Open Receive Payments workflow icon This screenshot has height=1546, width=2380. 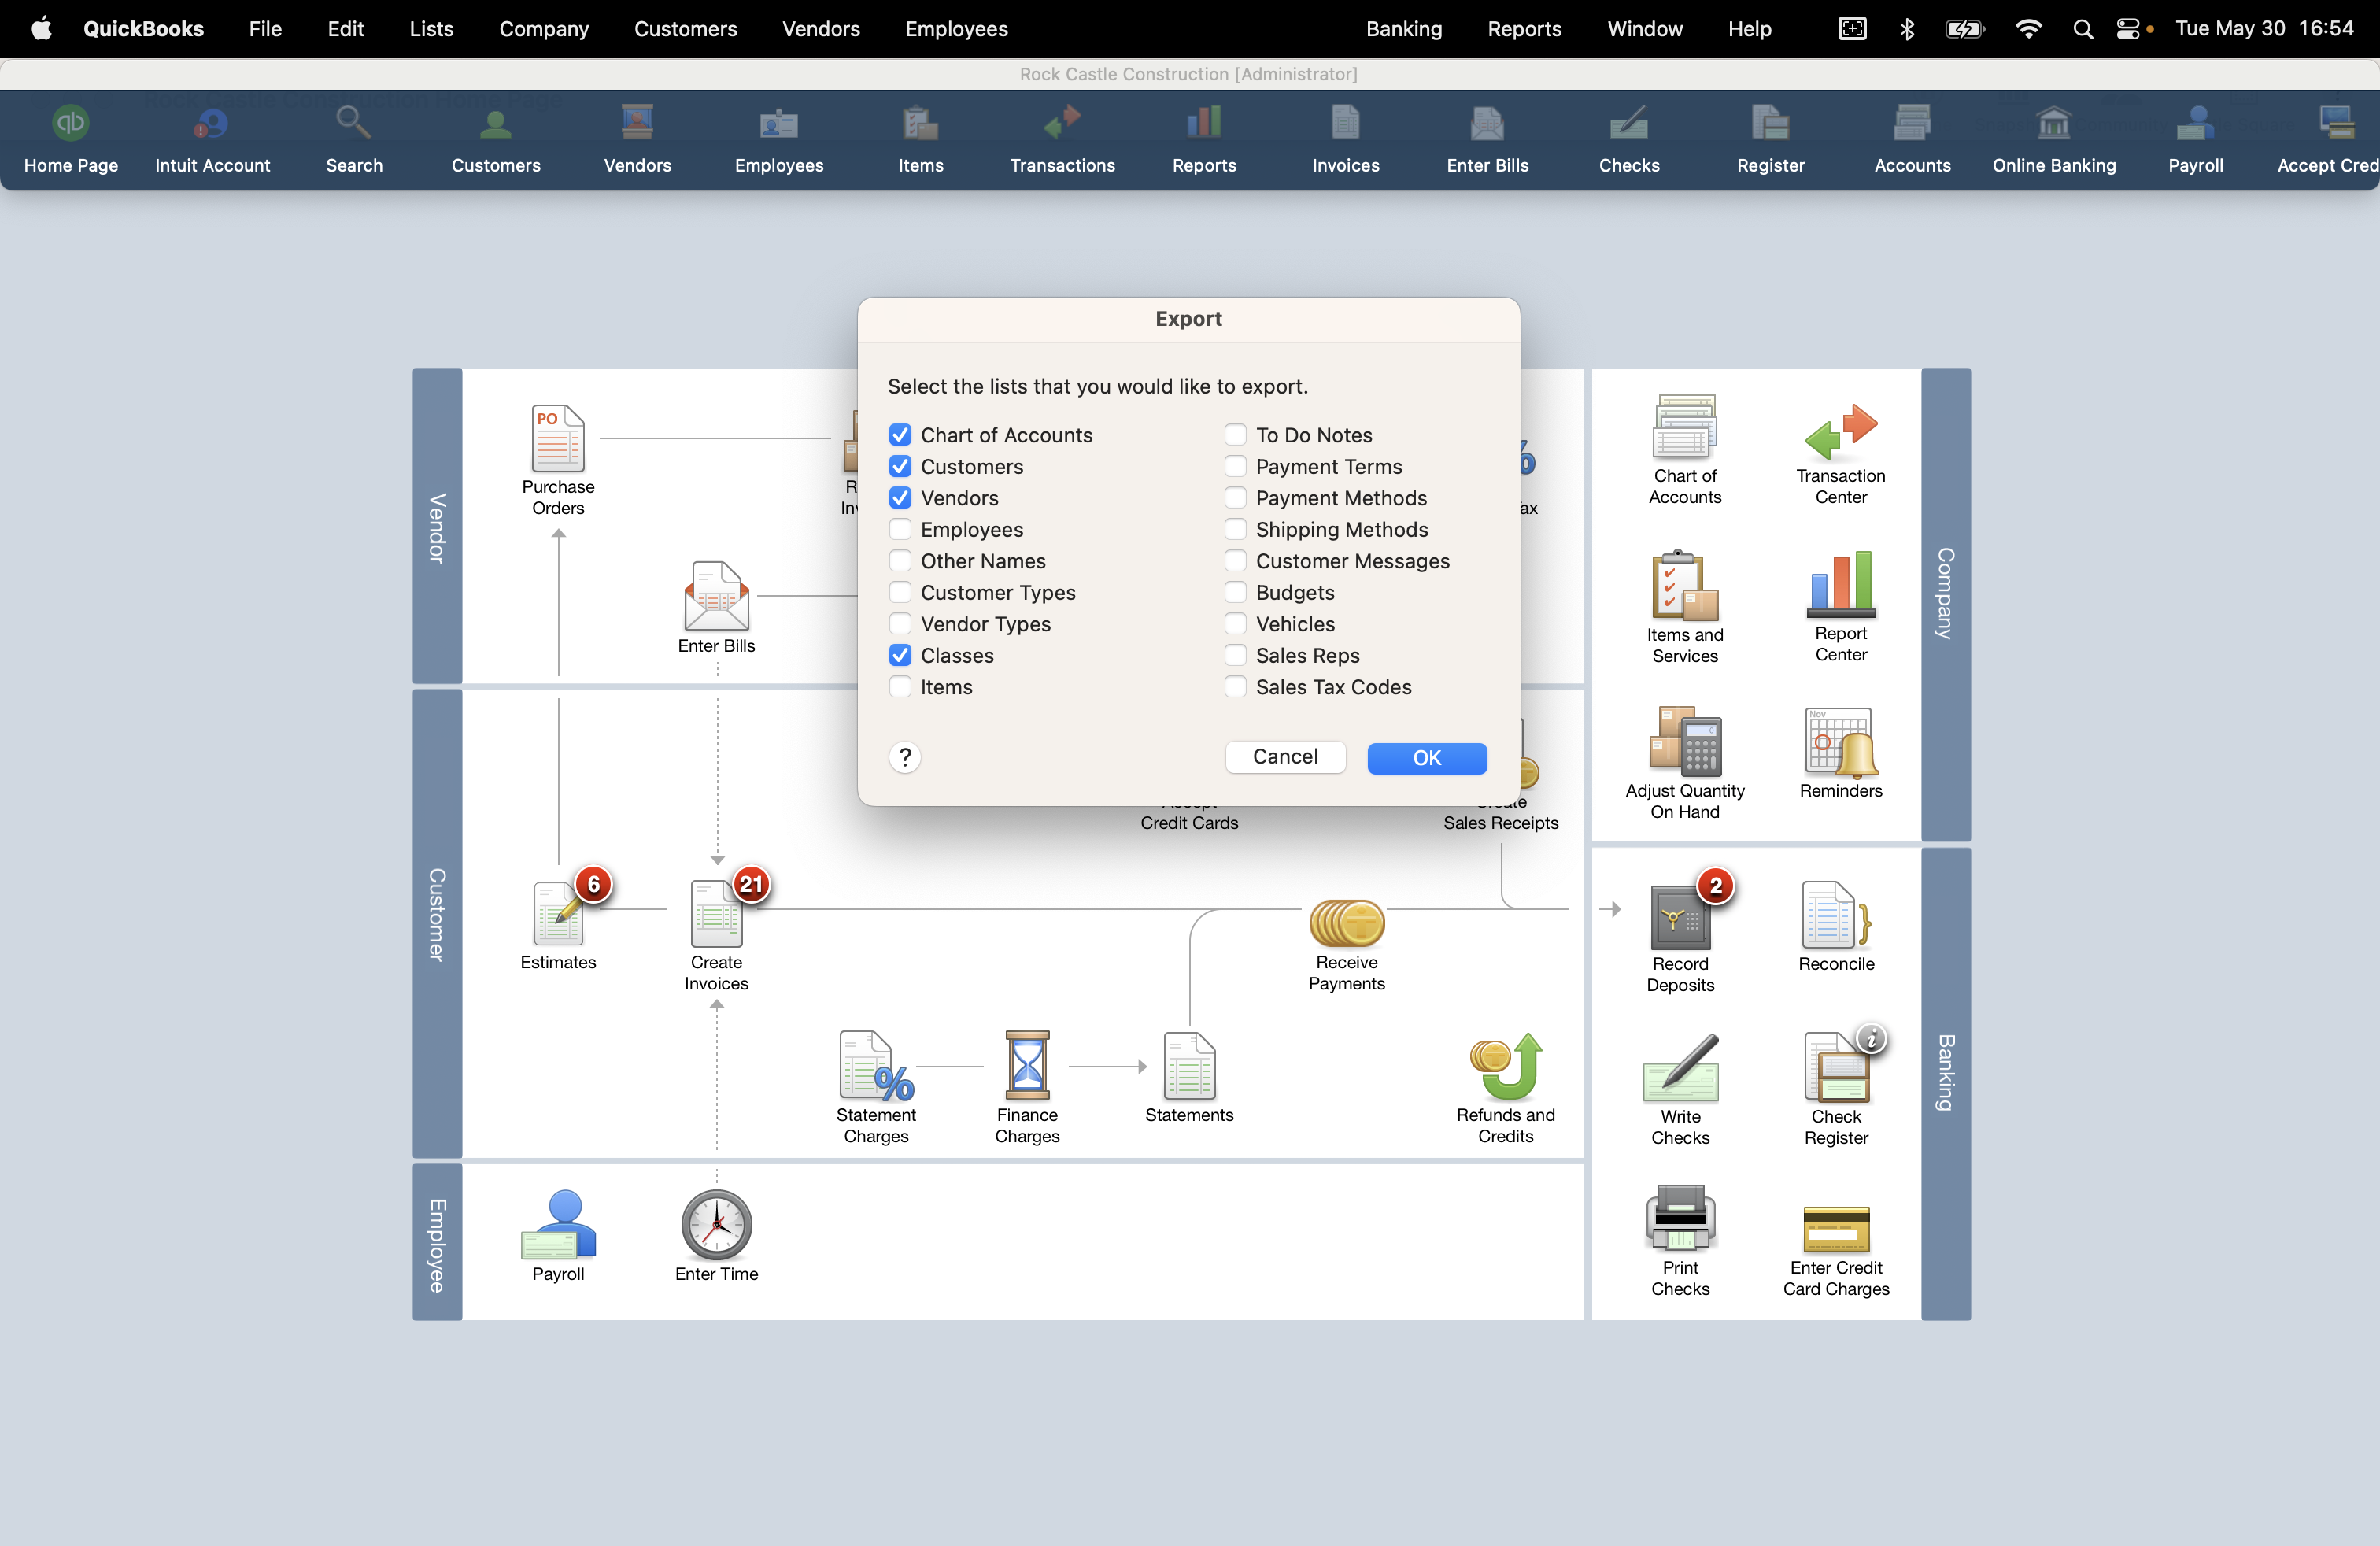pos(1346,922)
